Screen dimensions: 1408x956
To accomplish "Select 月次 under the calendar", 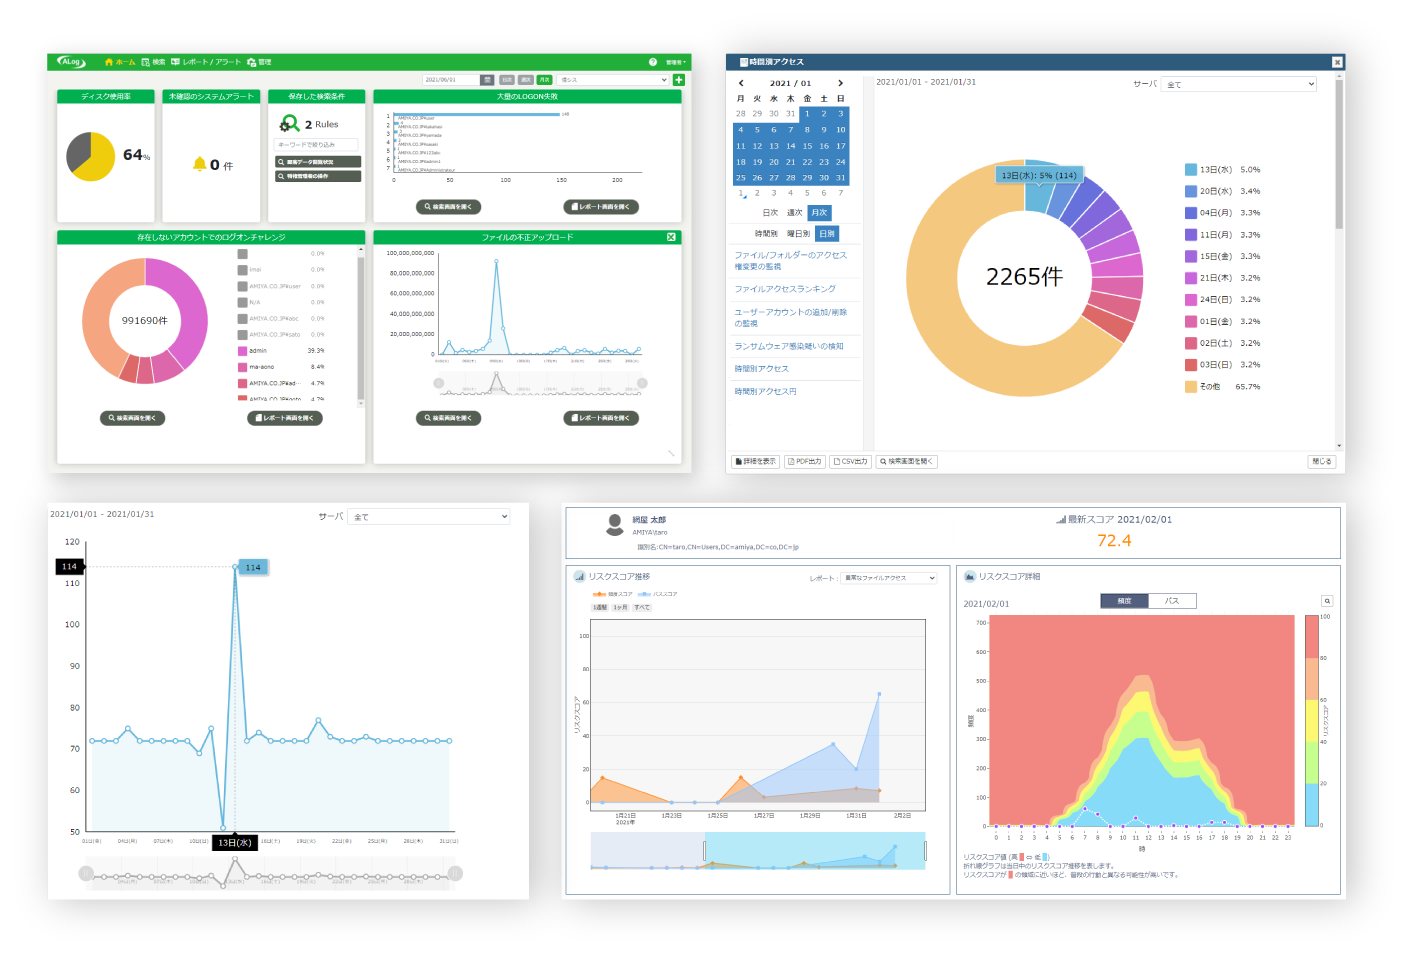I will click(819, 213).
